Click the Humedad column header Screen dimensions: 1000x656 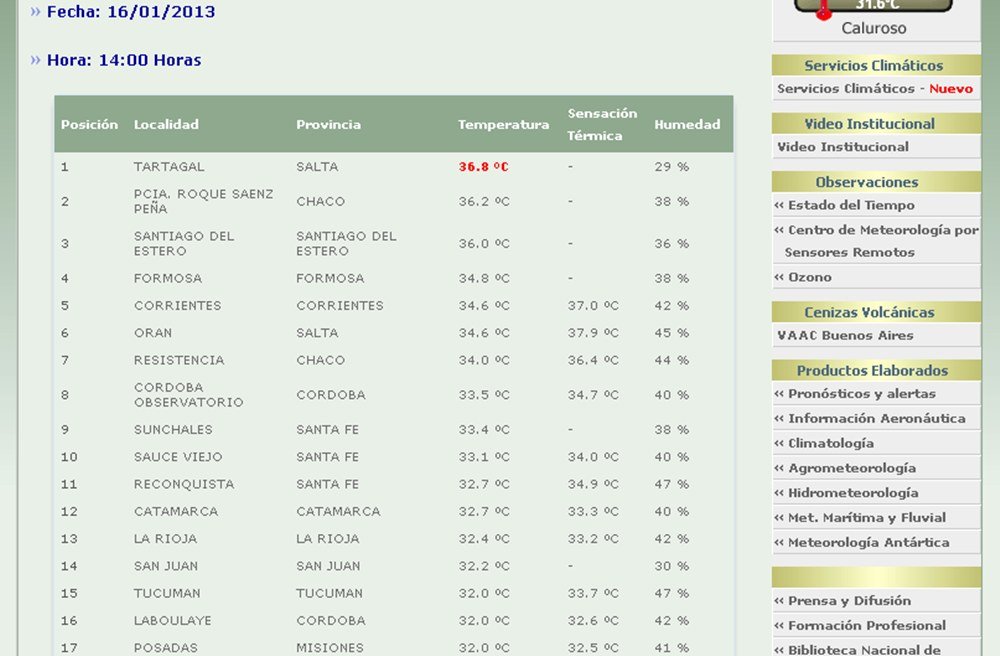pyautogui.click(x=687, y=125)
